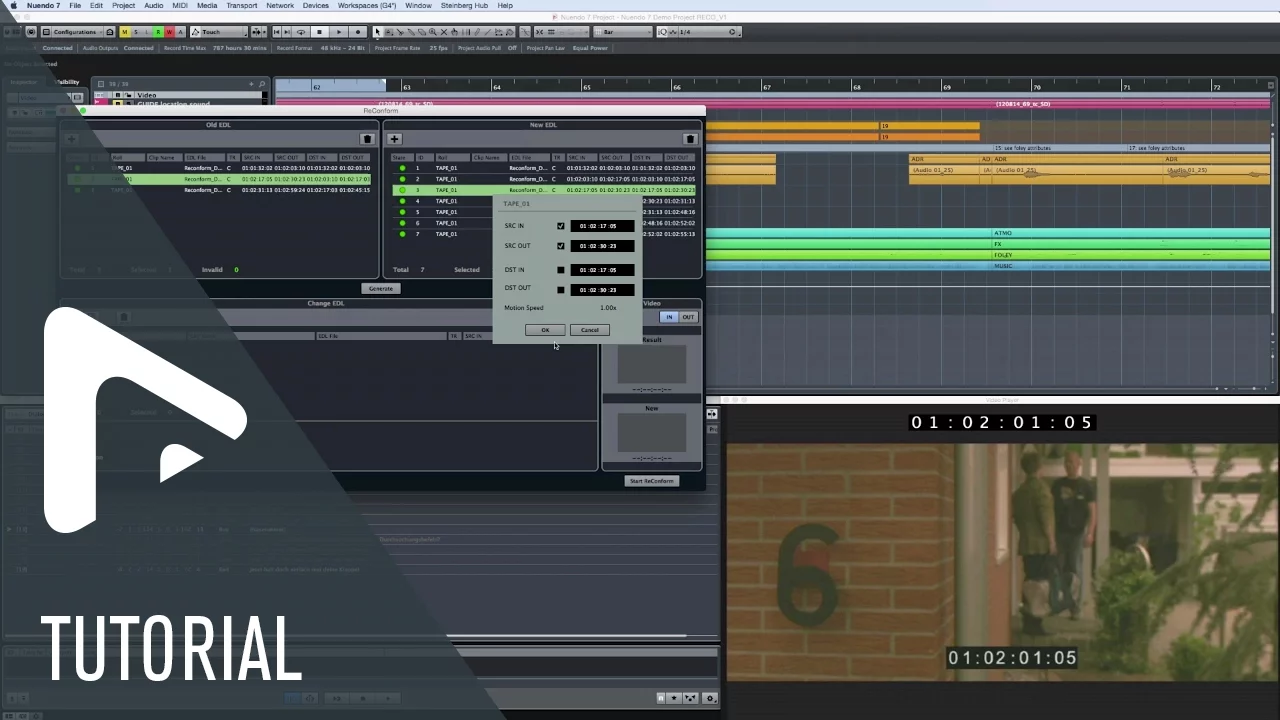Toggle global Write automation (W) button
The image size is (1280, 720).
click(168, 32)
